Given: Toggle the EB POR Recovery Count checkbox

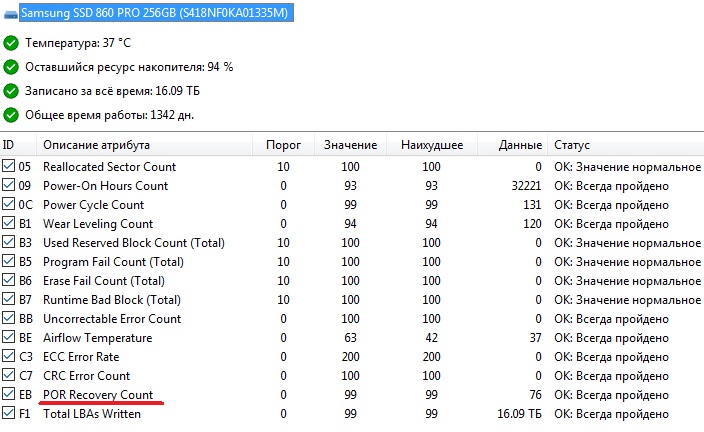Looking at the screenshot, I should [8, 394].
